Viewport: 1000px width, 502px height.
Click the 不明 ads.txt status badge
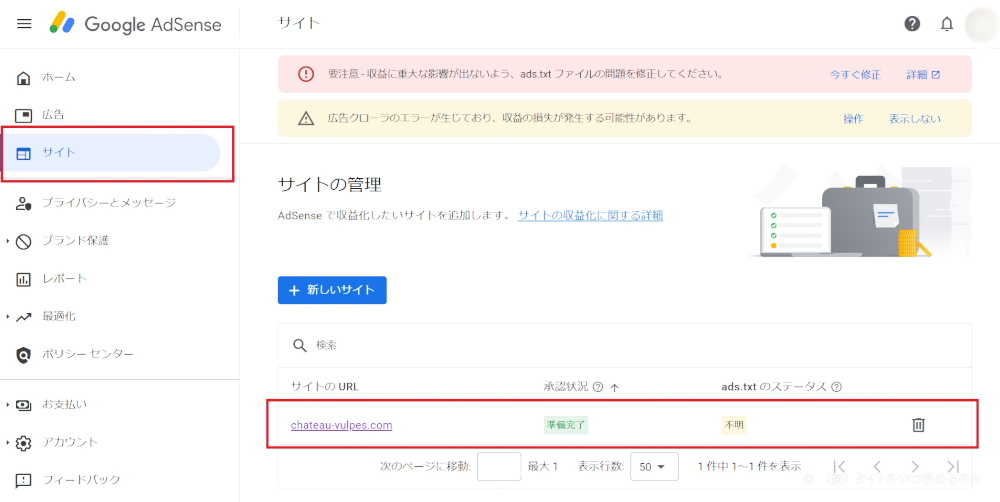734,425
